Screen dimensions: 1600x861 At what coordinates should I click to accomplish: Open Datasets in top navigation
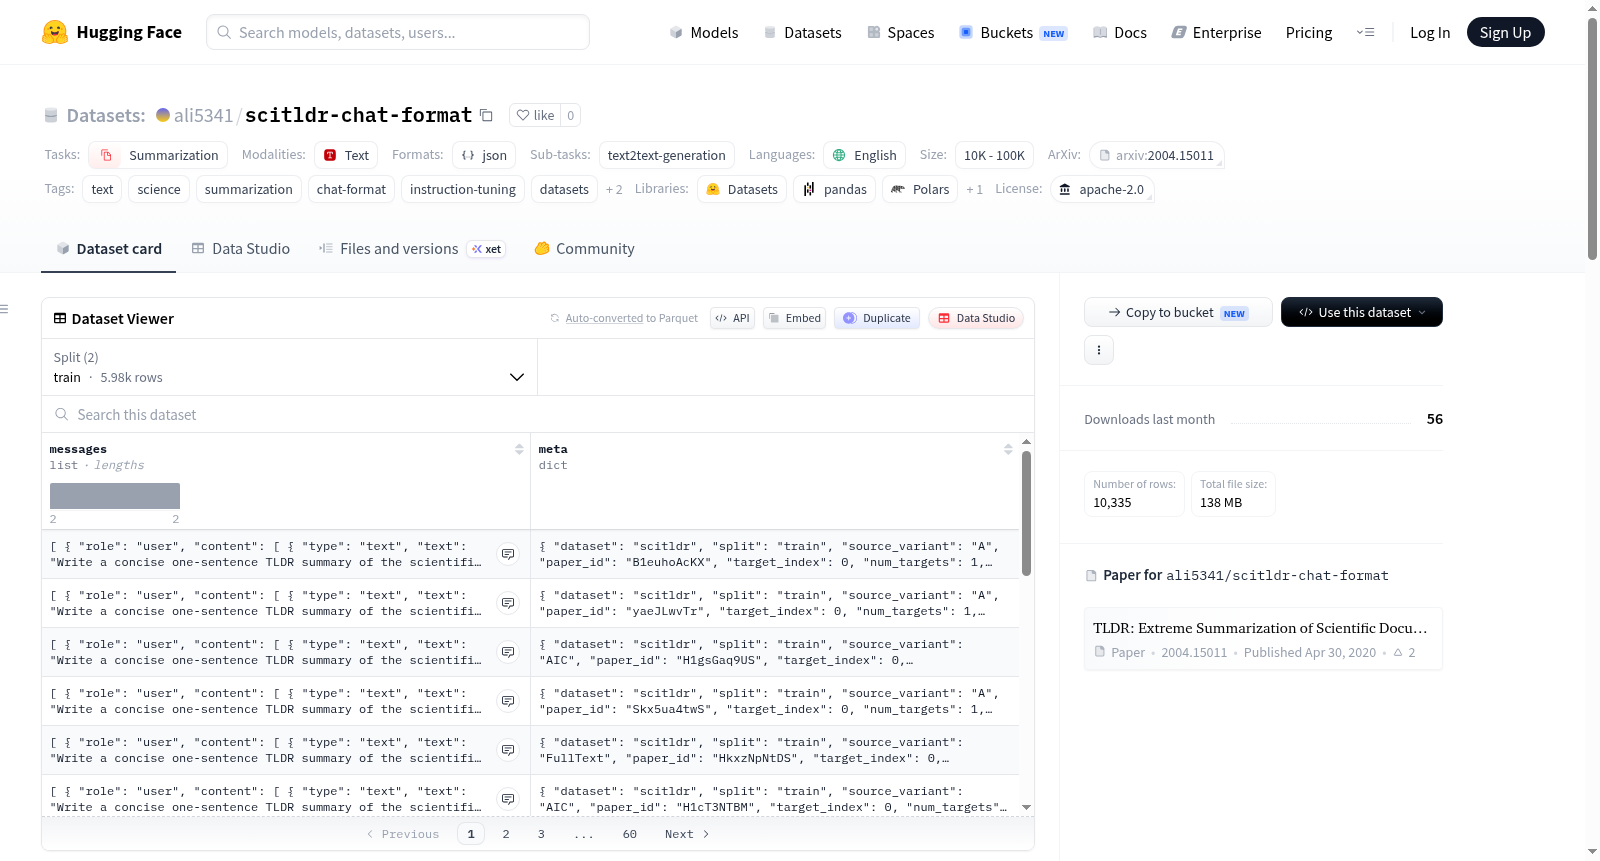pos(802,32)
